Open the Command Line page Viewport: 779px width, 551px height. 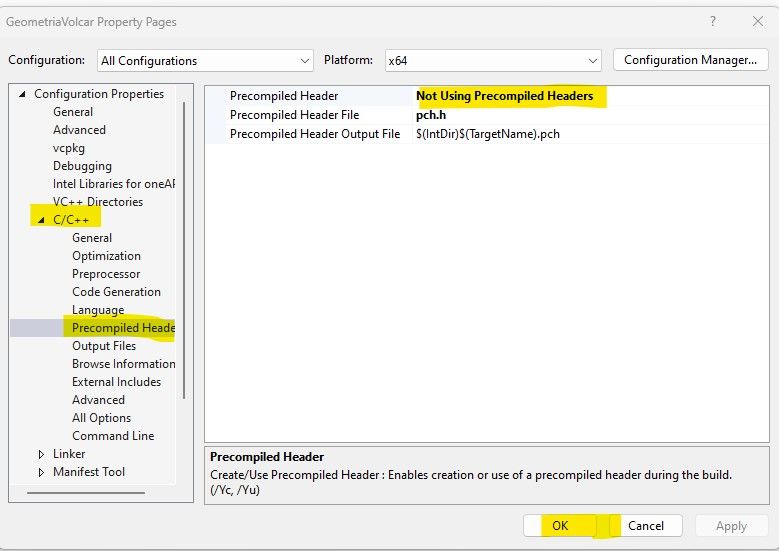(x=113, y=436)
